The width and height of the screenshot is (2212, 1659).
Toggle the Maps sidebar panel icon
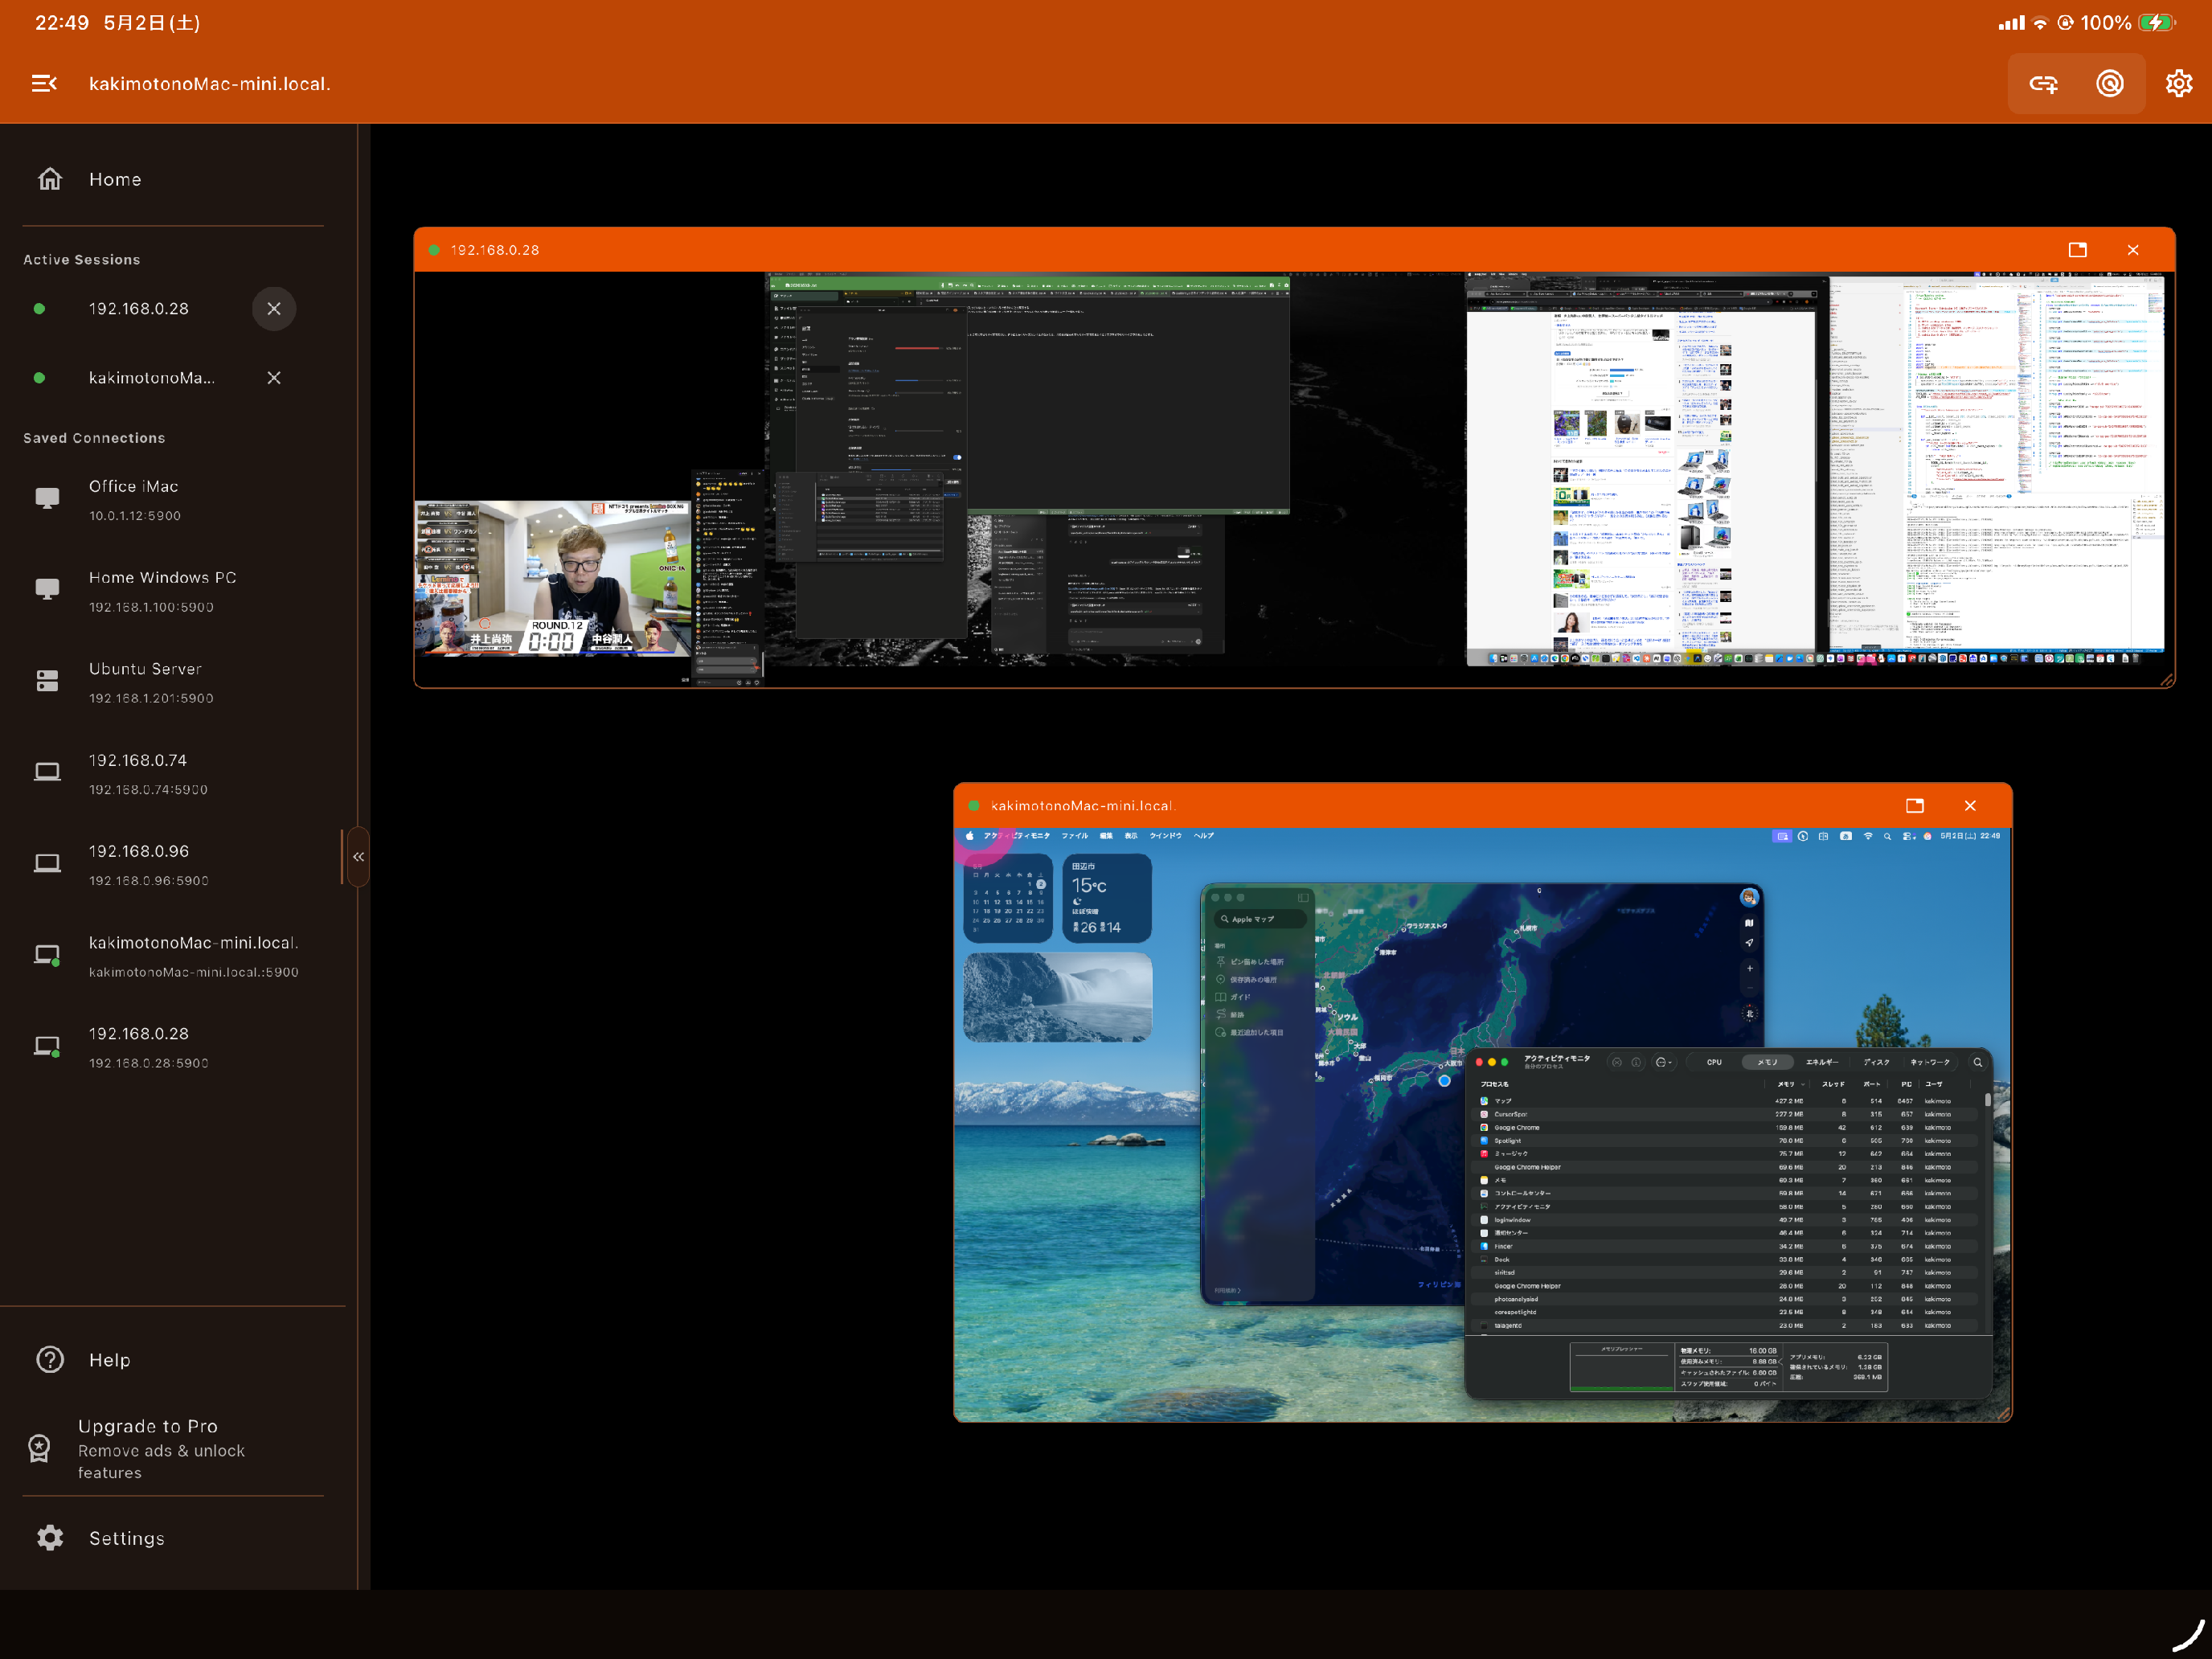[x=1302, y=897]
